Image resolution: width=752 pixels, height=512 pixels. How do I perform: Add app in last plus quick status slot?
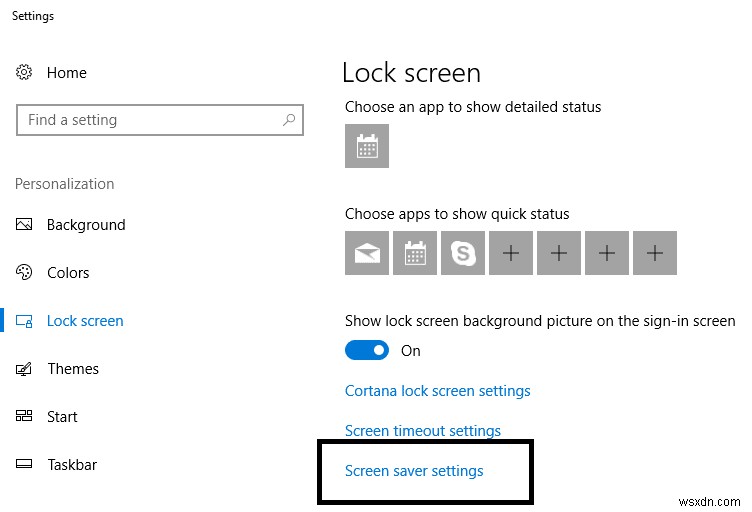point(655,253)
